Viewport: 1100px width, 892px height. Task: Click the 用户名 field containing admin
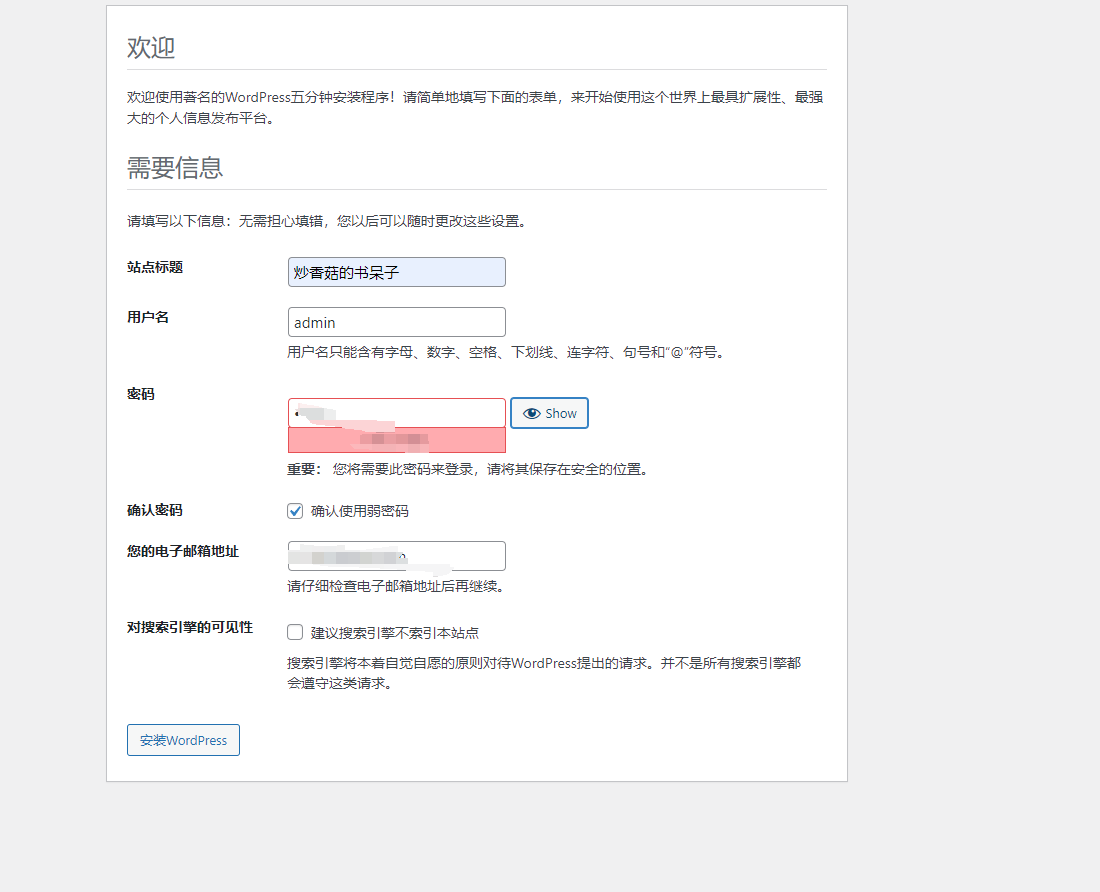click(396, 322)
